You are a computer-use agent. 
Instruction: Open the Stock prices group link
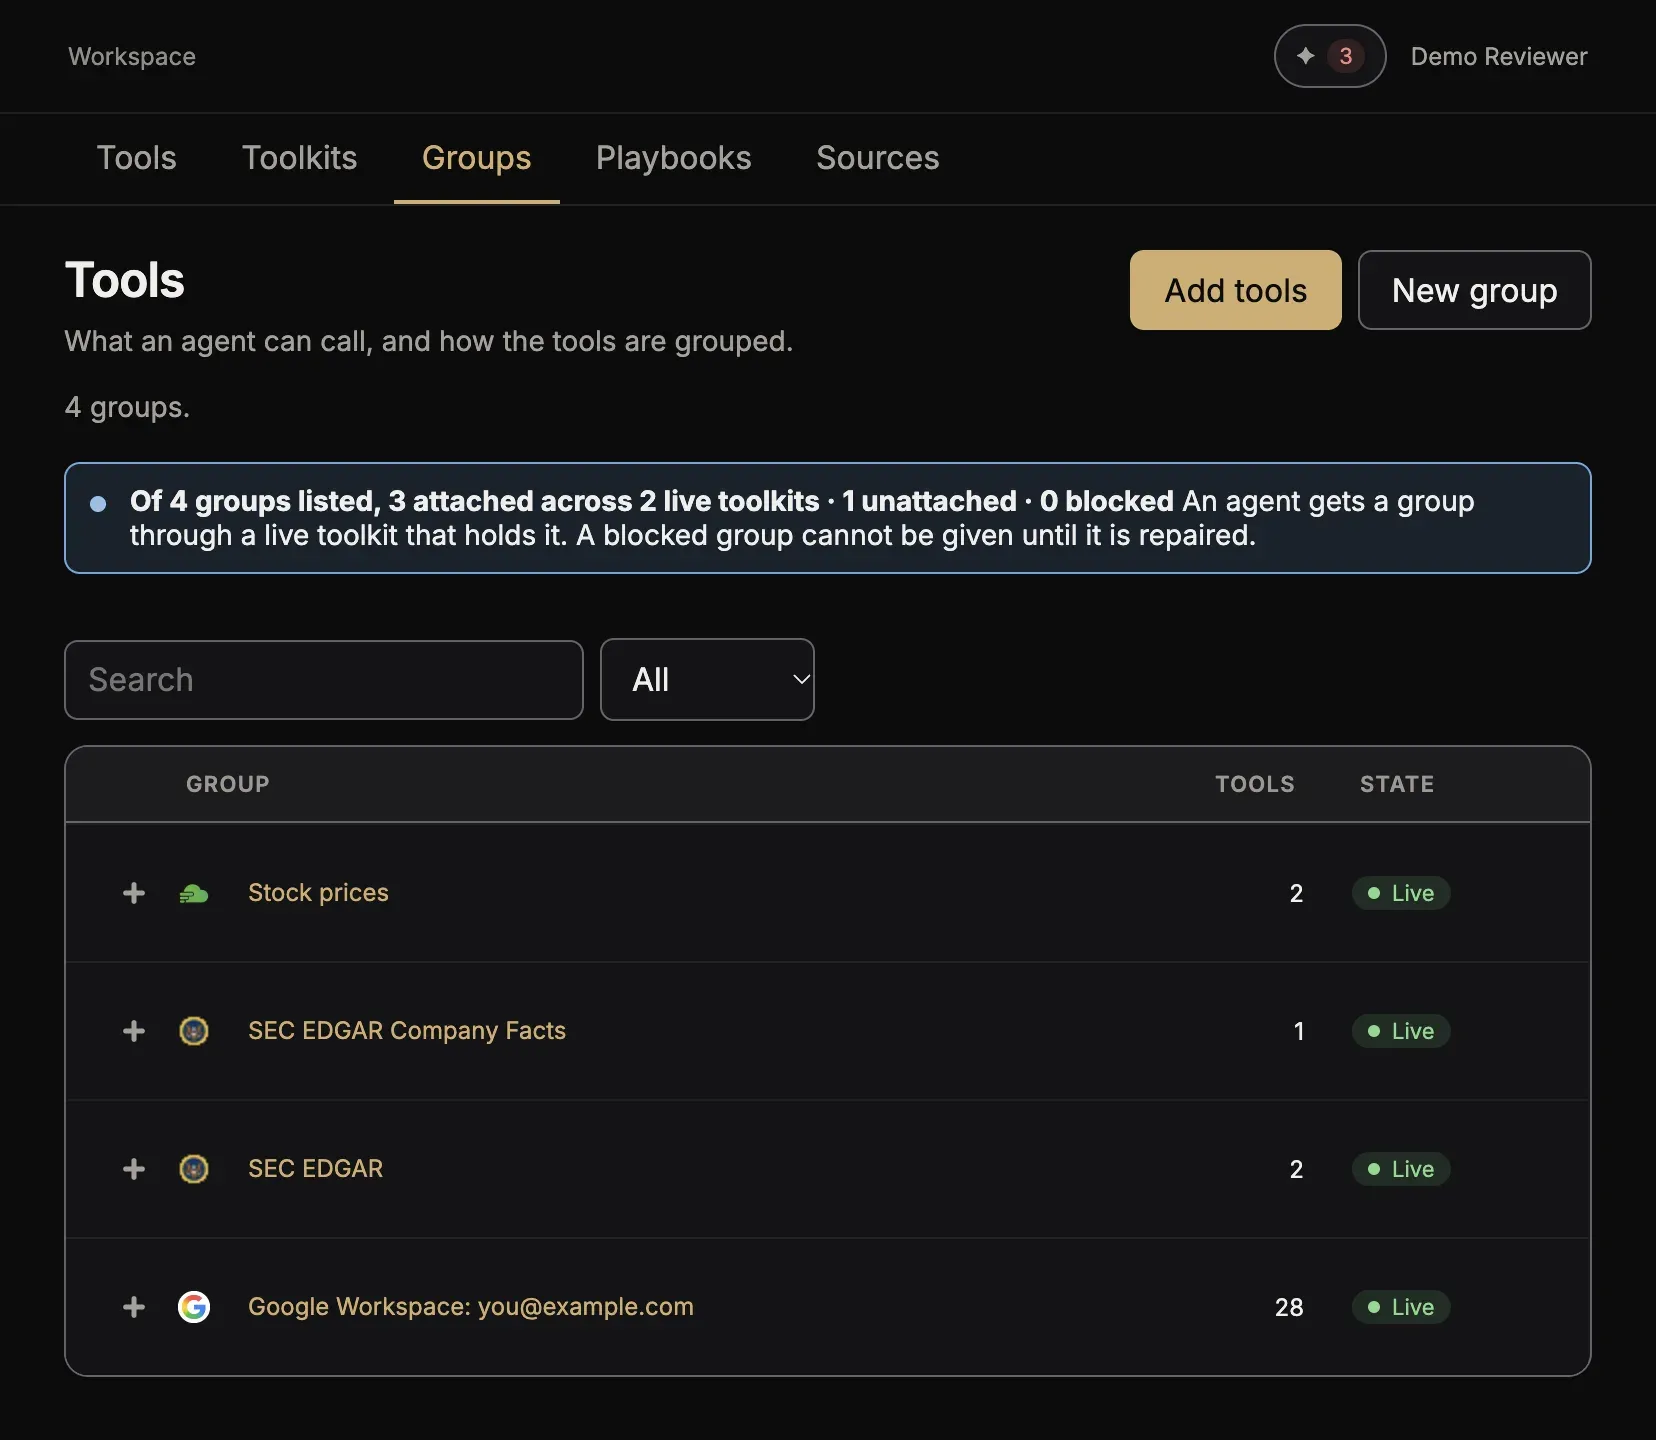pos(318,893)
